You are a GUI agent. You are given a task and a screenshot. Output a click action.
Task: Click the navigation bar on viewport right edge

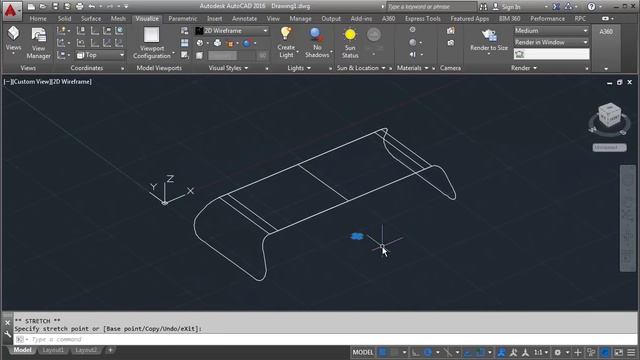[628, 218]
